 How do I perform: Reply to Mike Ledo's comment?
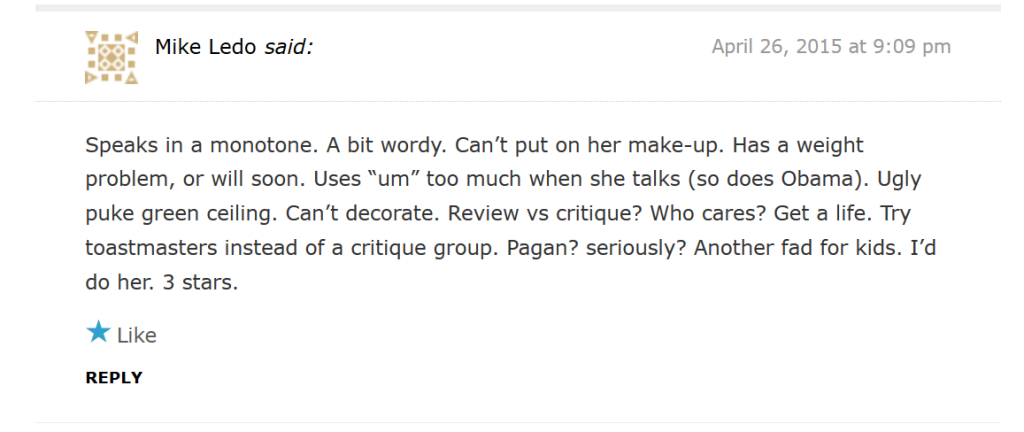tap(114, 378)
